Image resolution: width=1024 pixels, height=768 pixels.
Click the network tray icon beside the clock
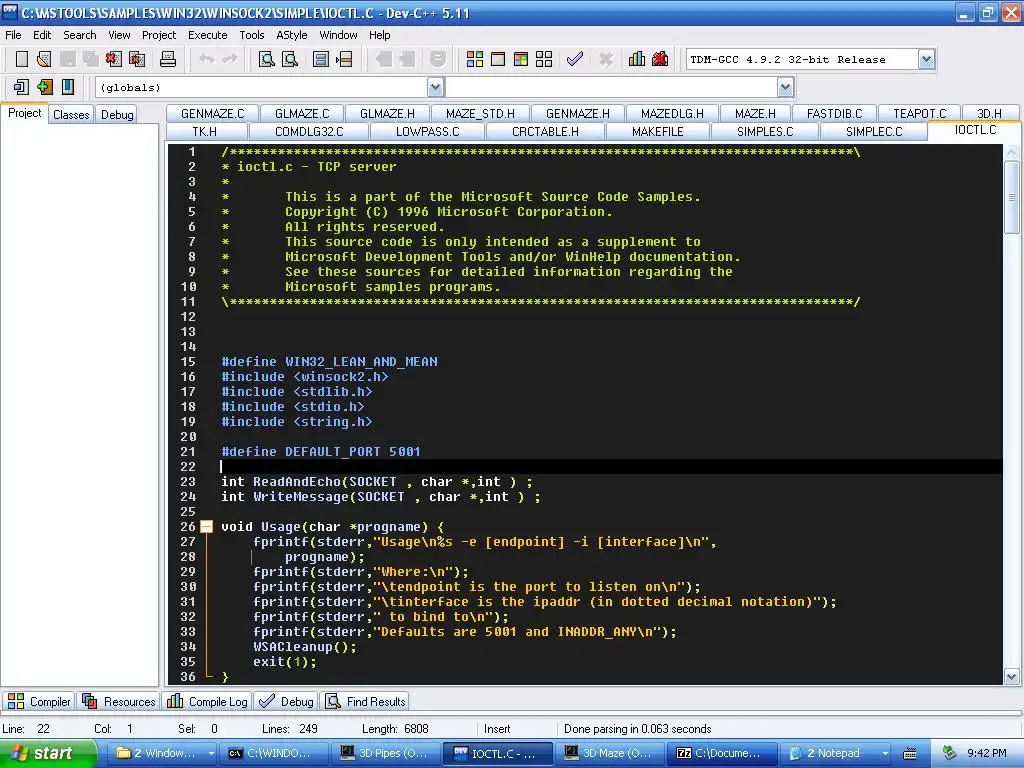(949, 753)
